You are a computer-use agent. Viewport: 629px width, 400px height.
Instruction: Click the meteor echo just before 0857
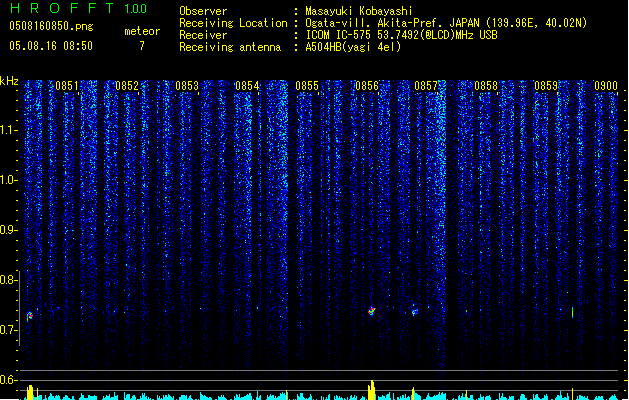point(415,311)
